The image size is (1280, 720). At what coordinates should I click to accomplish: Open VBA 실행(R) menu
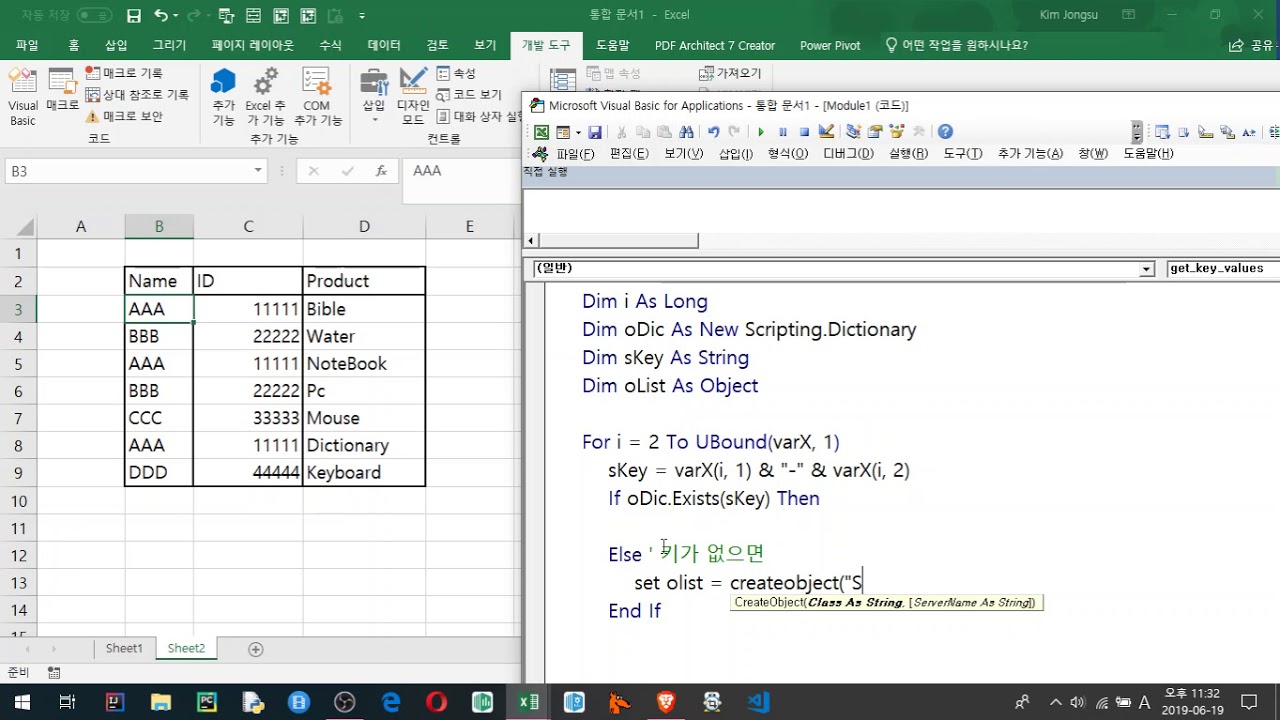(x=908, y=154)
